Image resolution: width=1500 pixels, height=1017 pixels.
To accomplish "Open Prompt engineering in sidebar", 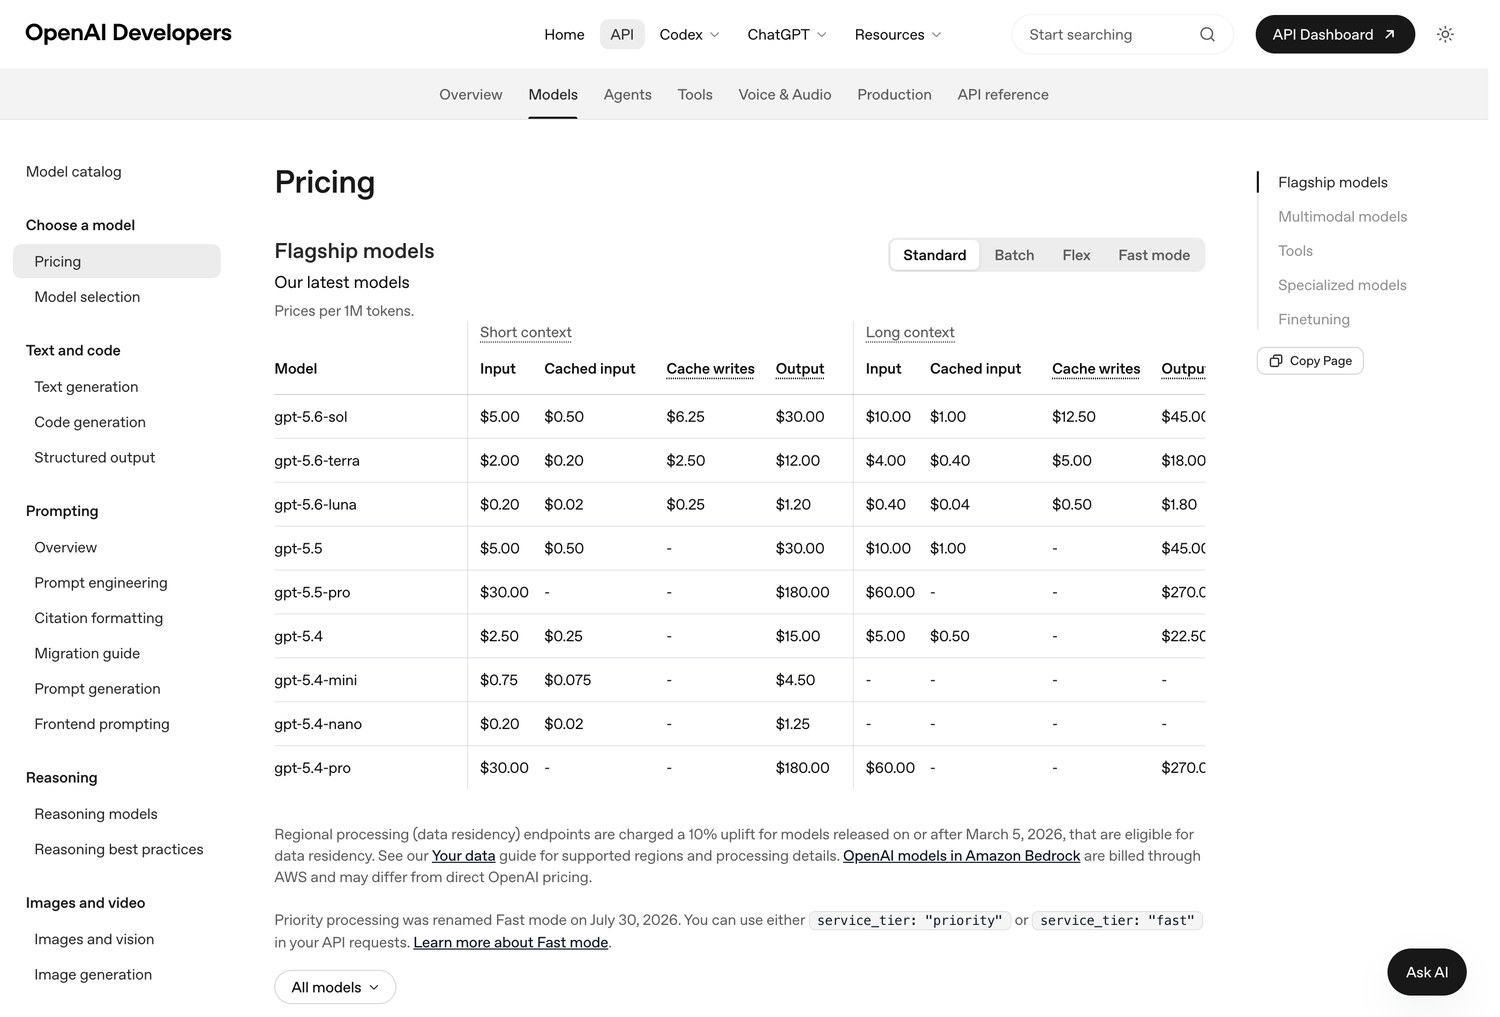I will point(101,583).
